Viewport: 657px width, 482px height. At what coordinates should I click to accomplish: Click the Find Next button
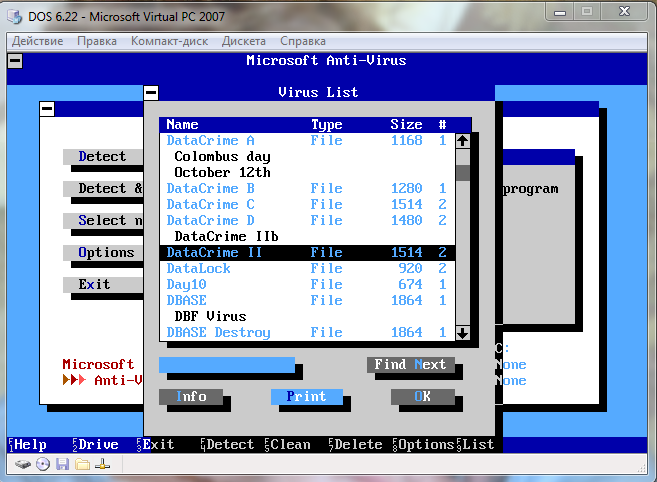411,365
